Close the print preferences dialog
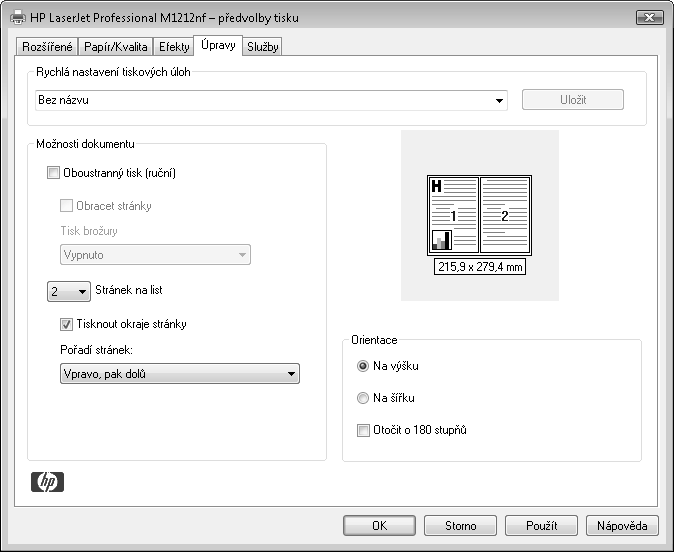This screenshot has height=552, width=674. [649, 18]
